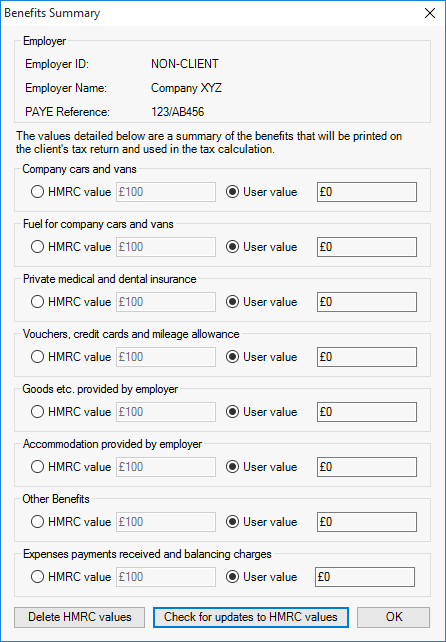
Task: Check for updates to HMRC values
Action: coord(251,617)
